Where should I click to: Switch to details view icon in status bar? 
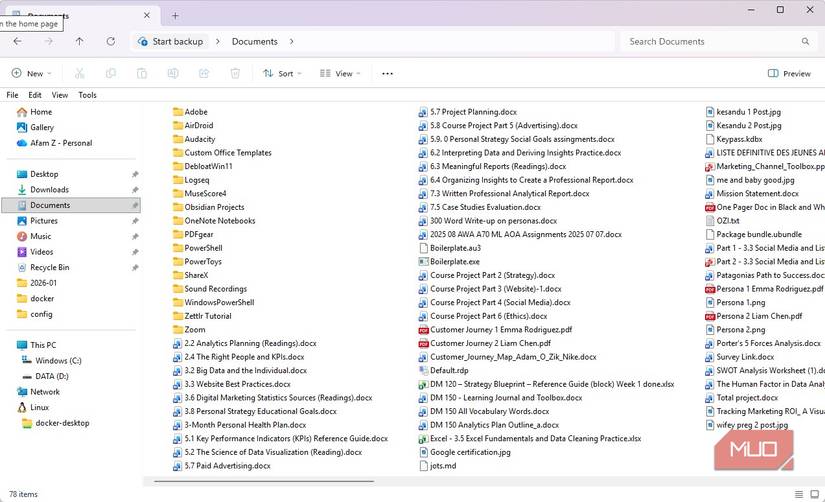[x=799, y=494]
